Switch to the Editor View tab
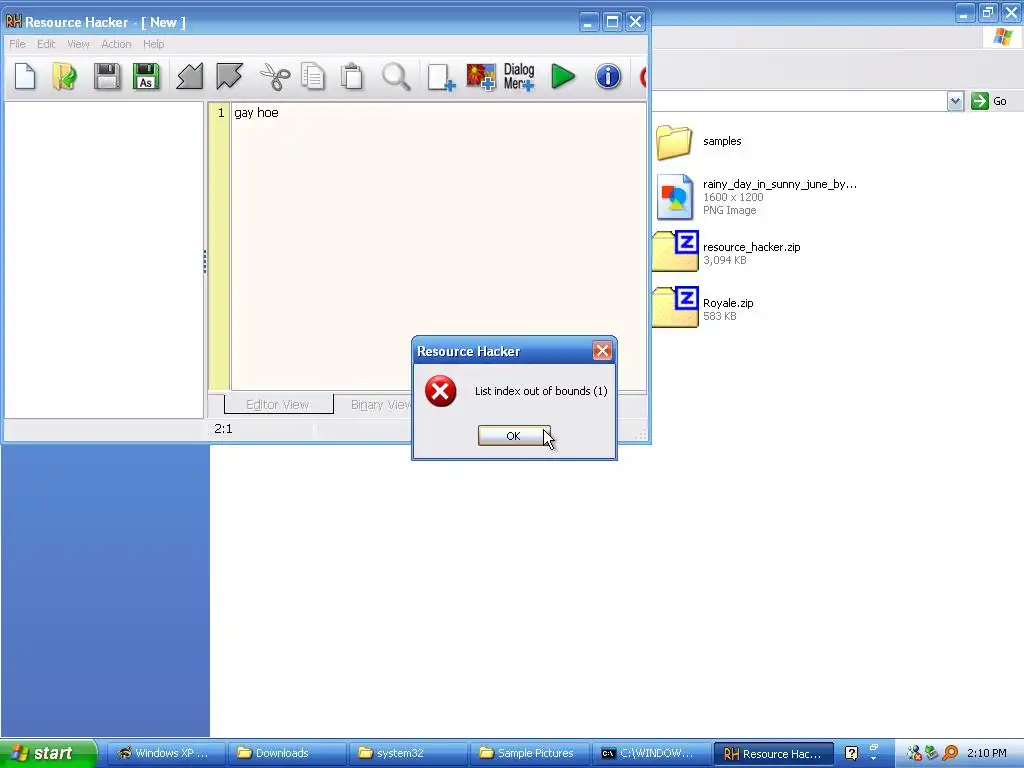 pyautogui.click(x=278, y=404)
